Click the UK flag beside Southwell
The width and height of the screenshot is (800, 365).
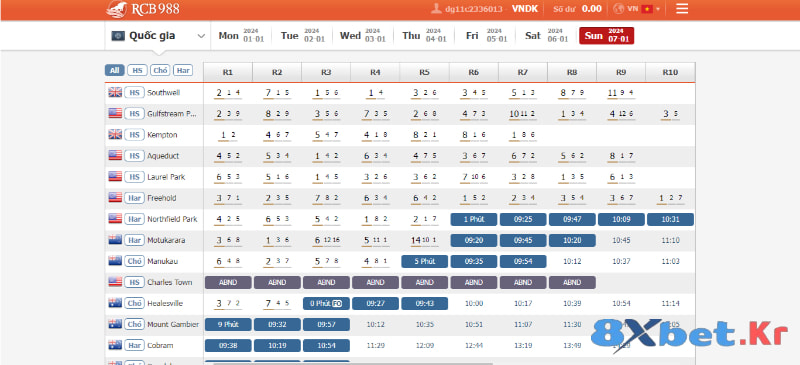[x=115, y=92]
